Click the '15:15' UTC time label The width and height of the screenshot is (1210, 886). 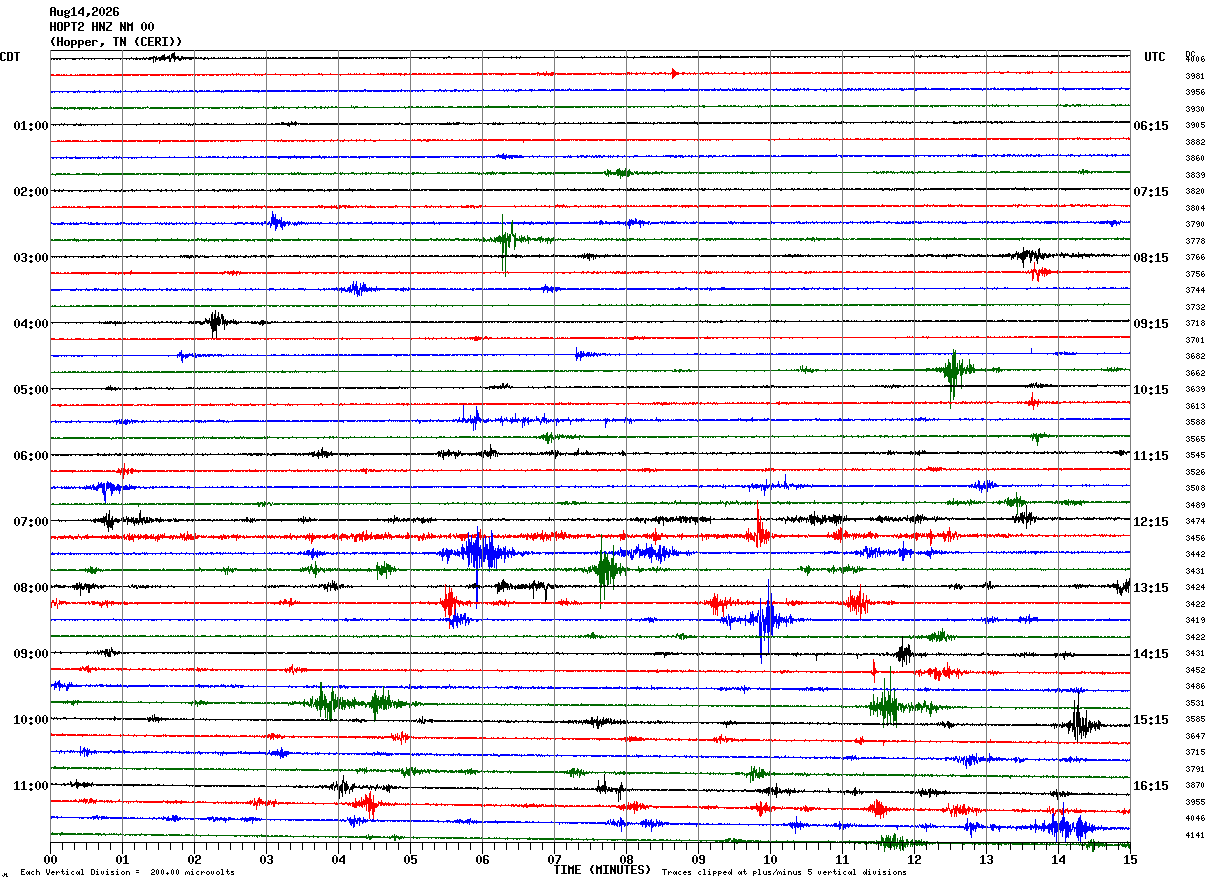click(x=1152, y=720)
